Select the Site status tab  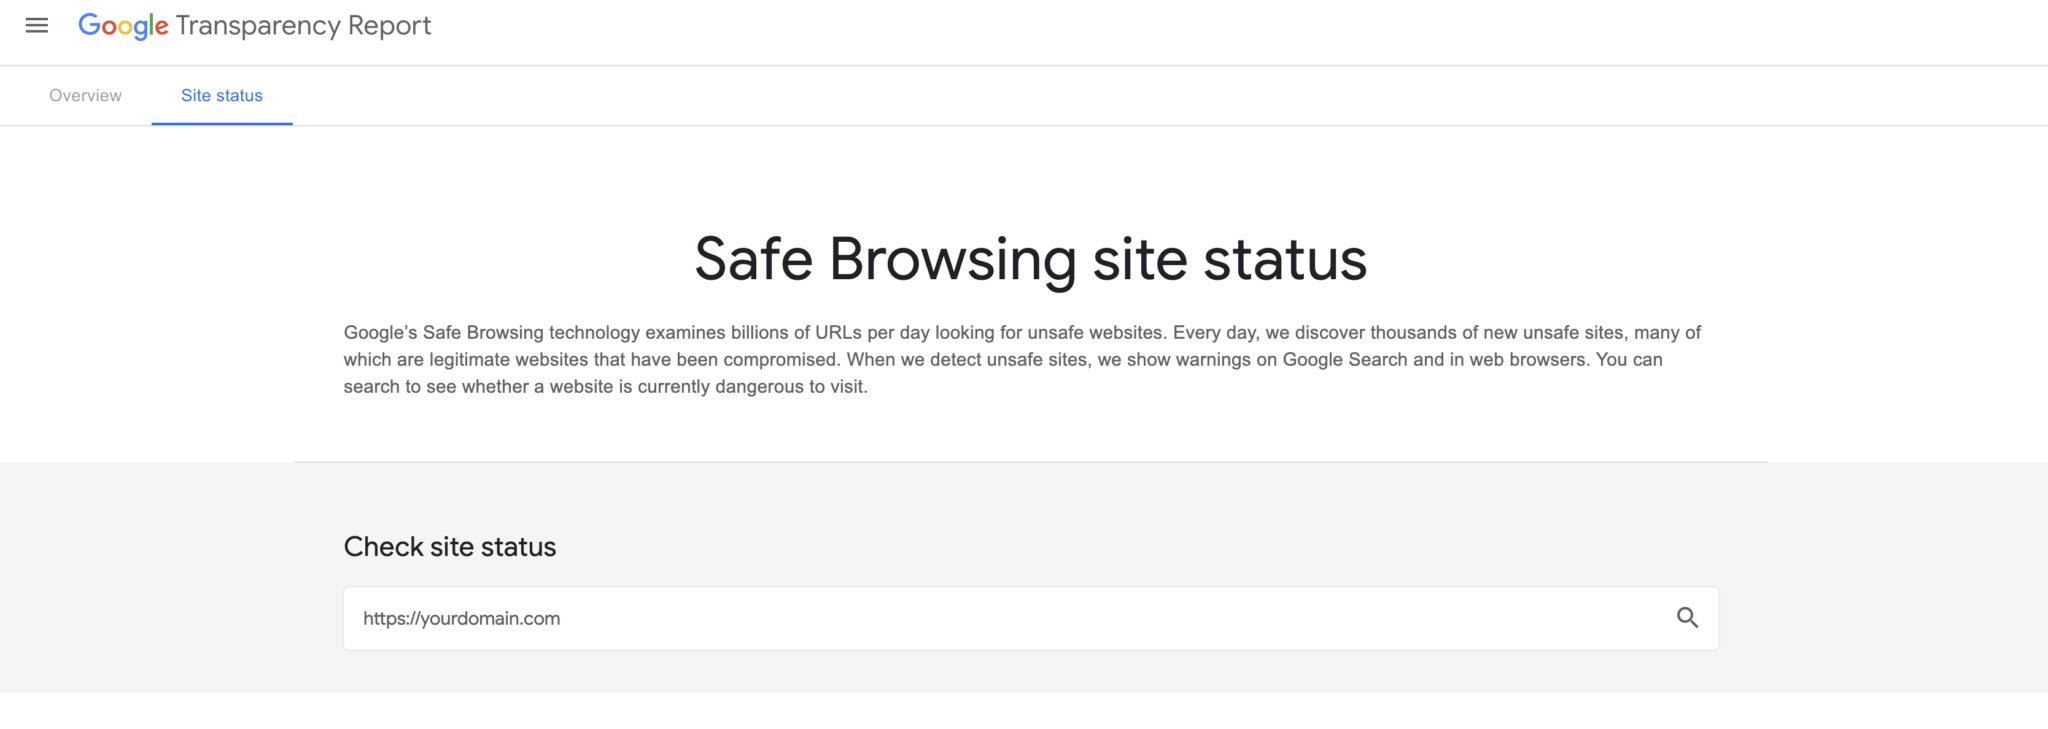pos(221,95)
